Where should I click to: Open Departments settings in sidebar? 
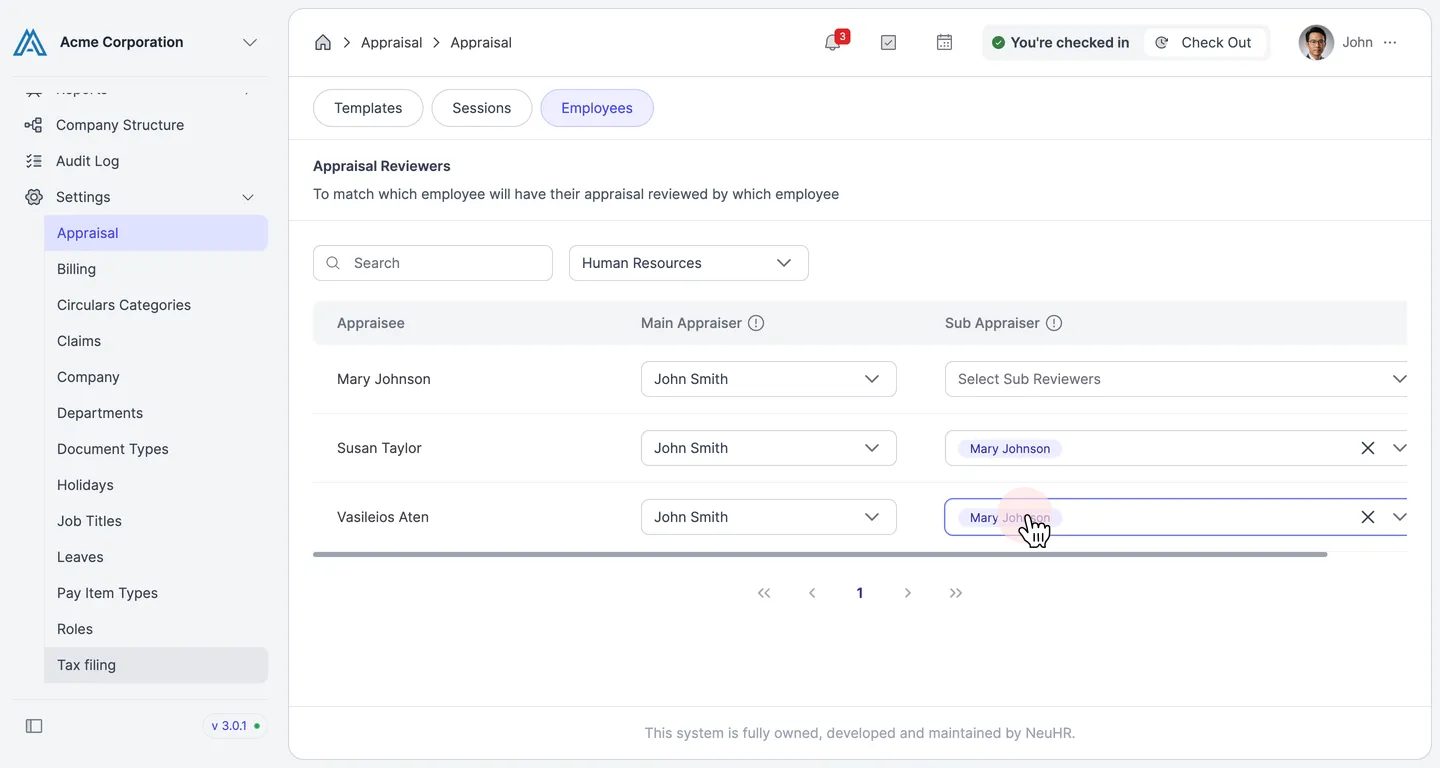(156, 413)
